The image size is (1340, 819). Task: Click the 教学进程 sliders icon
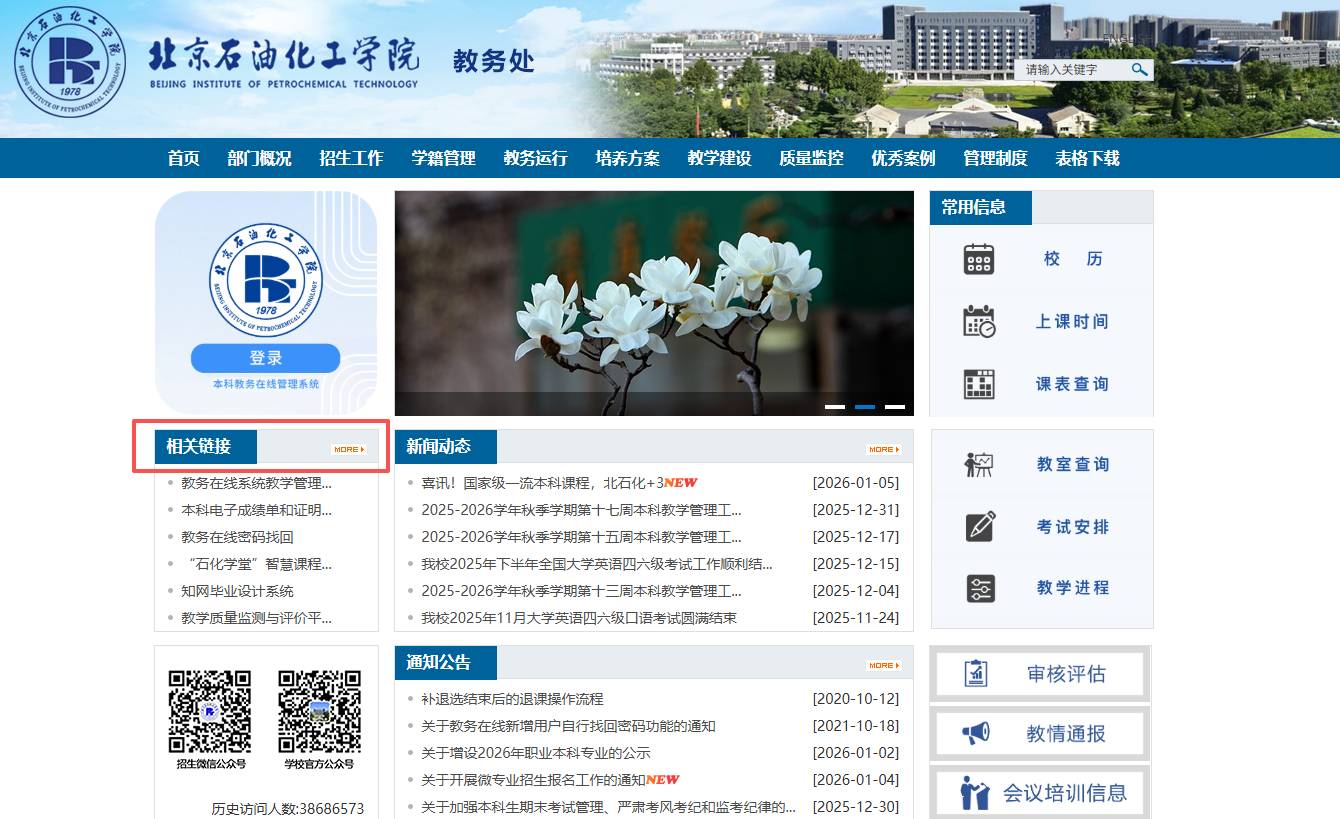click(x=980, y=588)
